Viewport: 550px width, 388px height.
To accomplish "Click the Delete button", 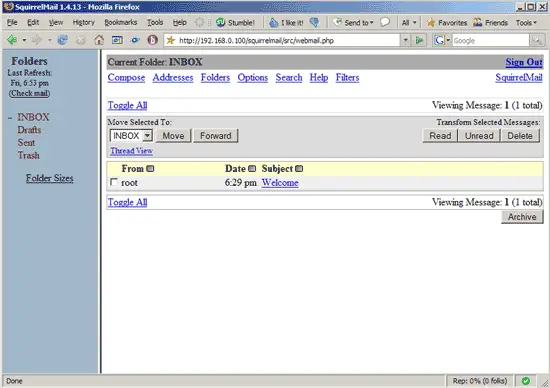I will [520, 136].
